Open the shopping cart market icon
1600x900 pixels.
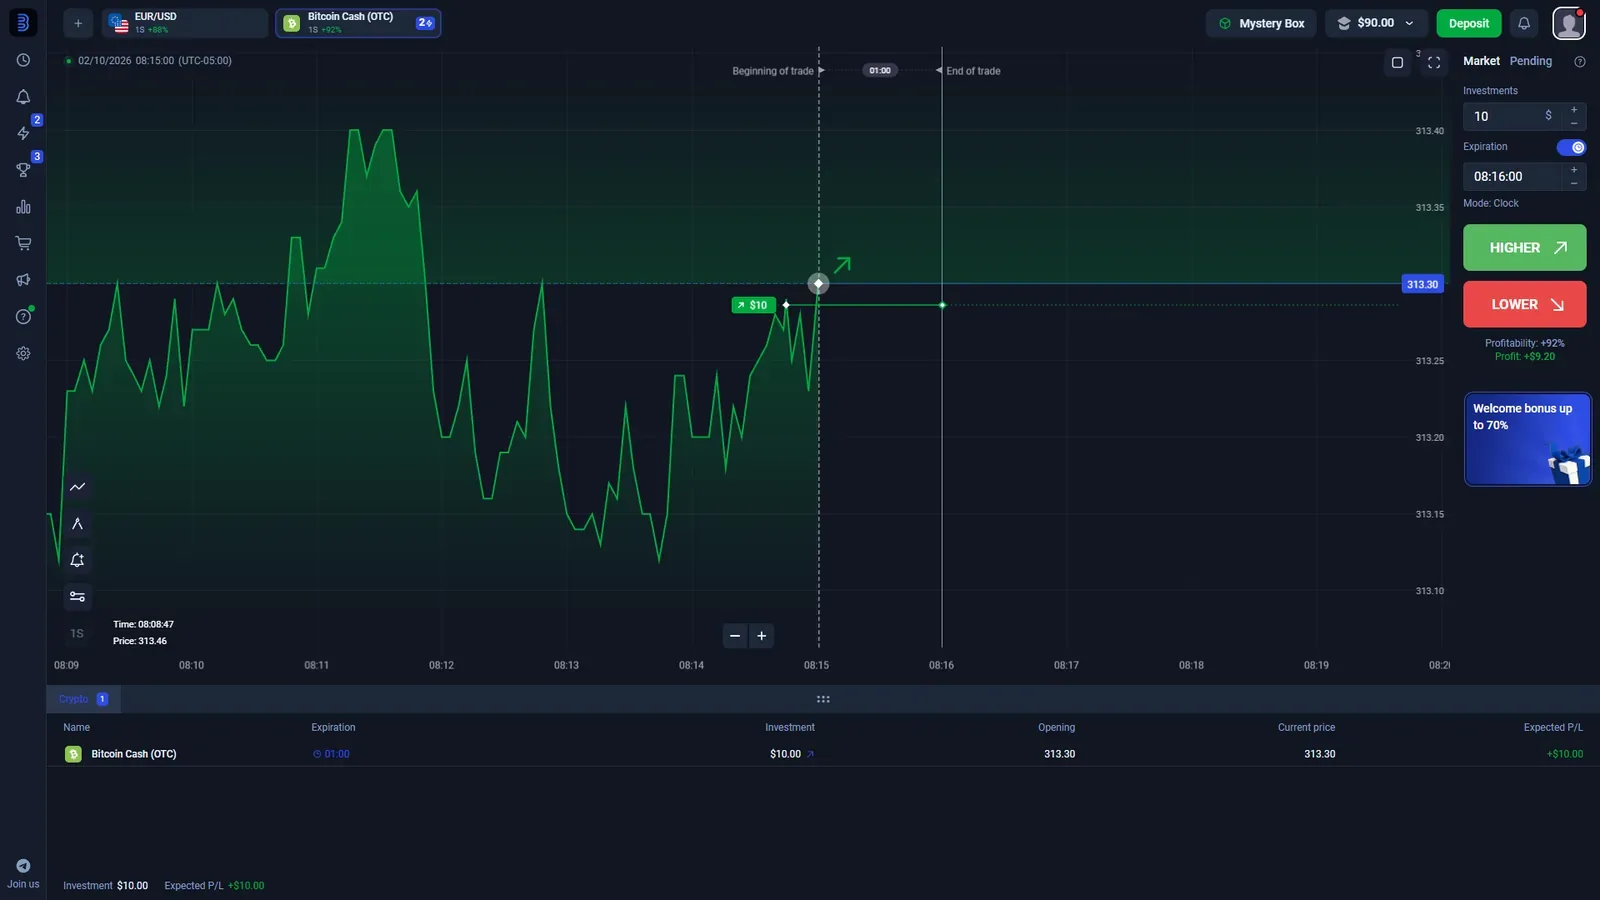(23, 243)
